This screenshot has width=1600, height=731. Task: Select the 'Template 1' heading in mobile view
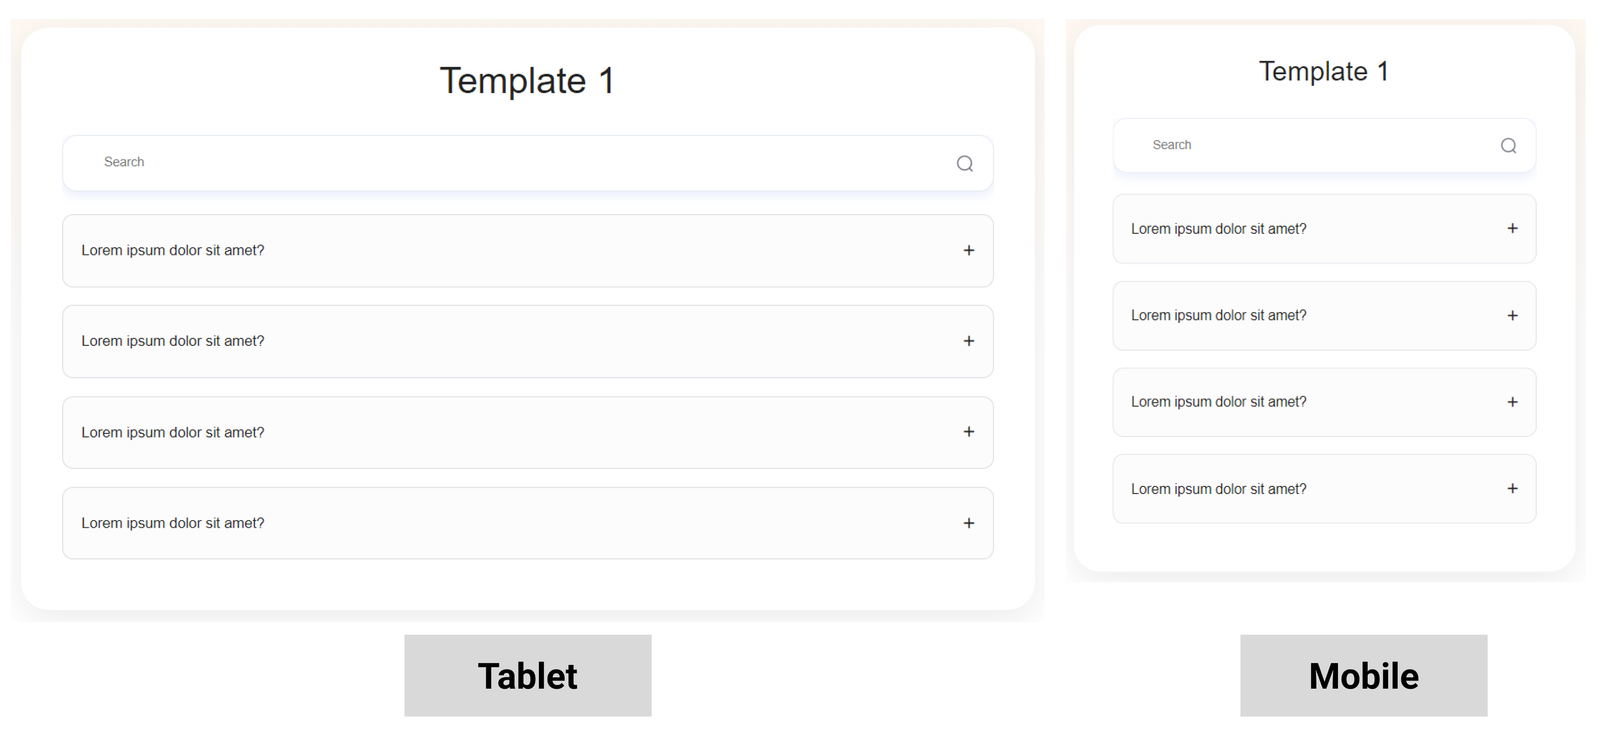(x=1323, y=72)
